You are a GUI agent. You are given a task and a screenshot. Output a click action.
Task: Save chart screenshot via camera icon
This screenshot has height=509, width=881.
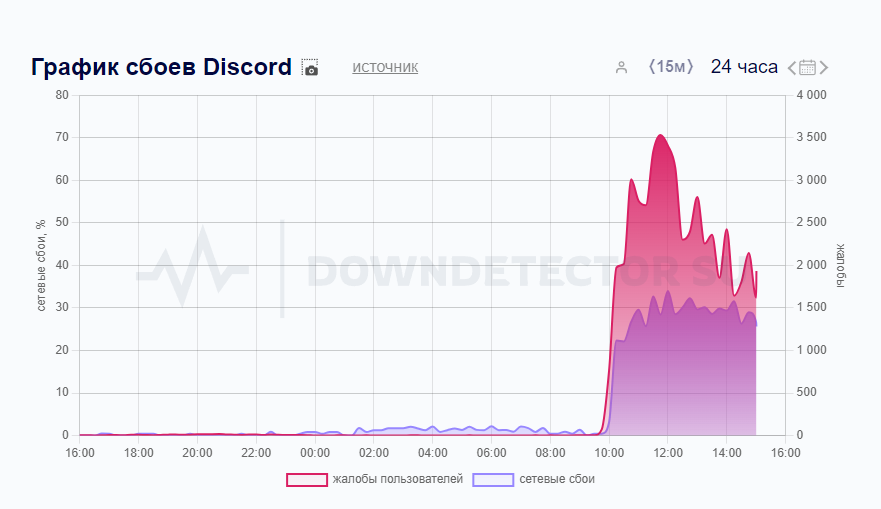pyautogui.click(x=310, y=67)
